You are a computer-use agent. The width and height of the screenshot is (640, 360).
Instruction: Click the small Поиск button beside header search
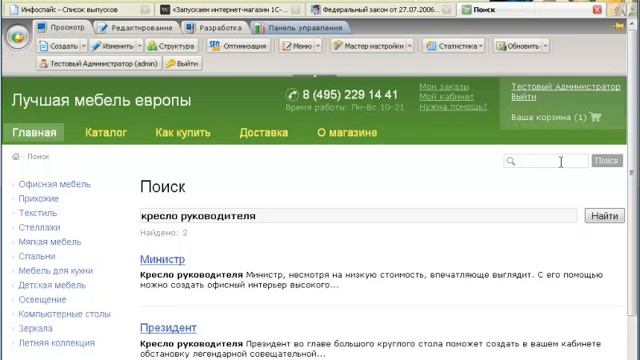point(607,161)
